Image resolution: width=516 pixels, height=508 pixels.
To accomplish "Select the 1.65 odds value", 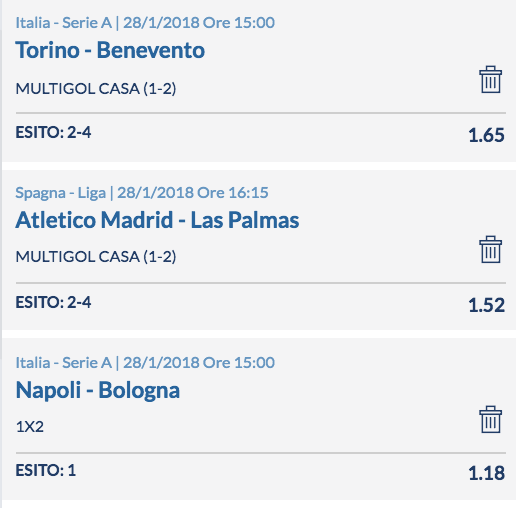I will 486,135.
